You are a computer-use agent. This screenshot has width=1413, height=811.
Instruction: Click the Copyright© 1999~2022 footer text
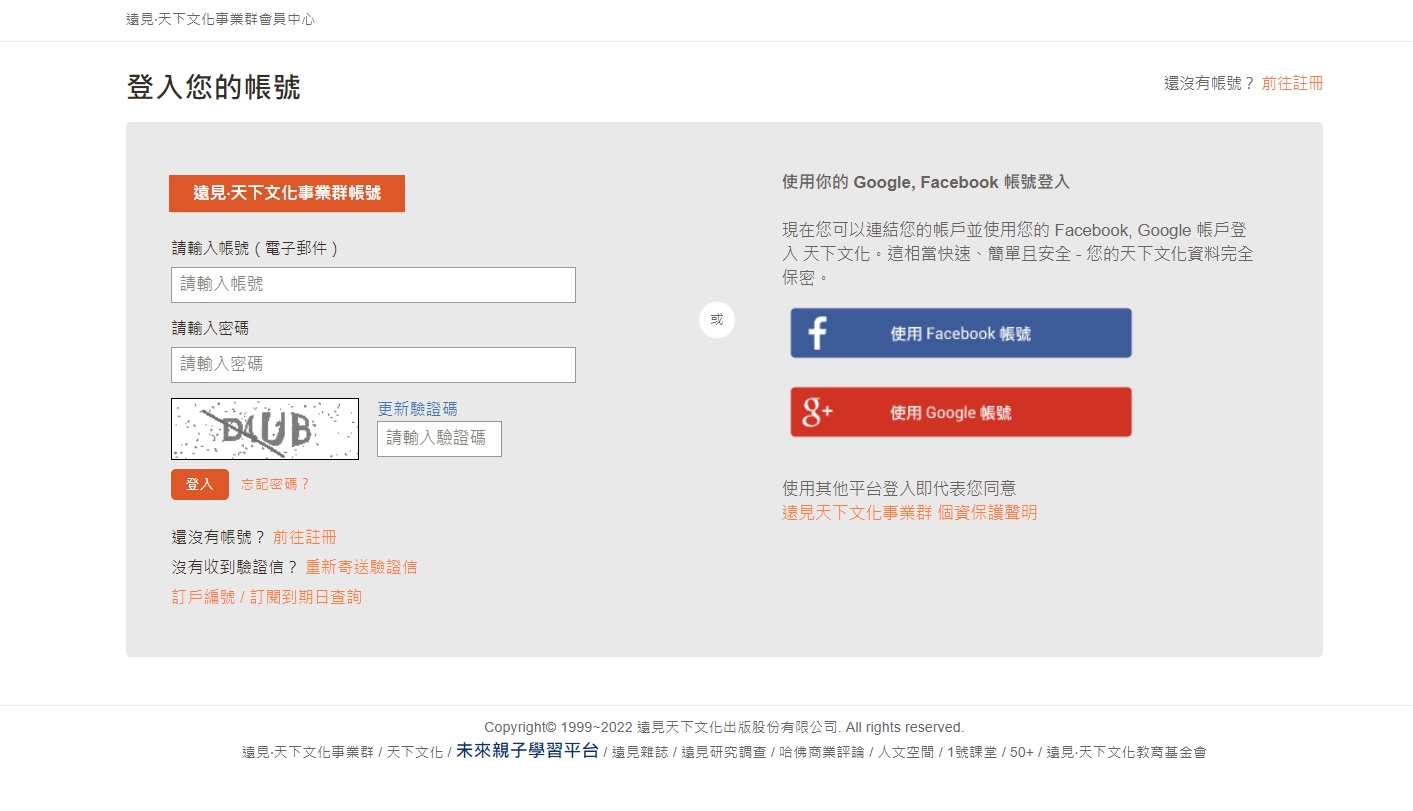(724, 727)
